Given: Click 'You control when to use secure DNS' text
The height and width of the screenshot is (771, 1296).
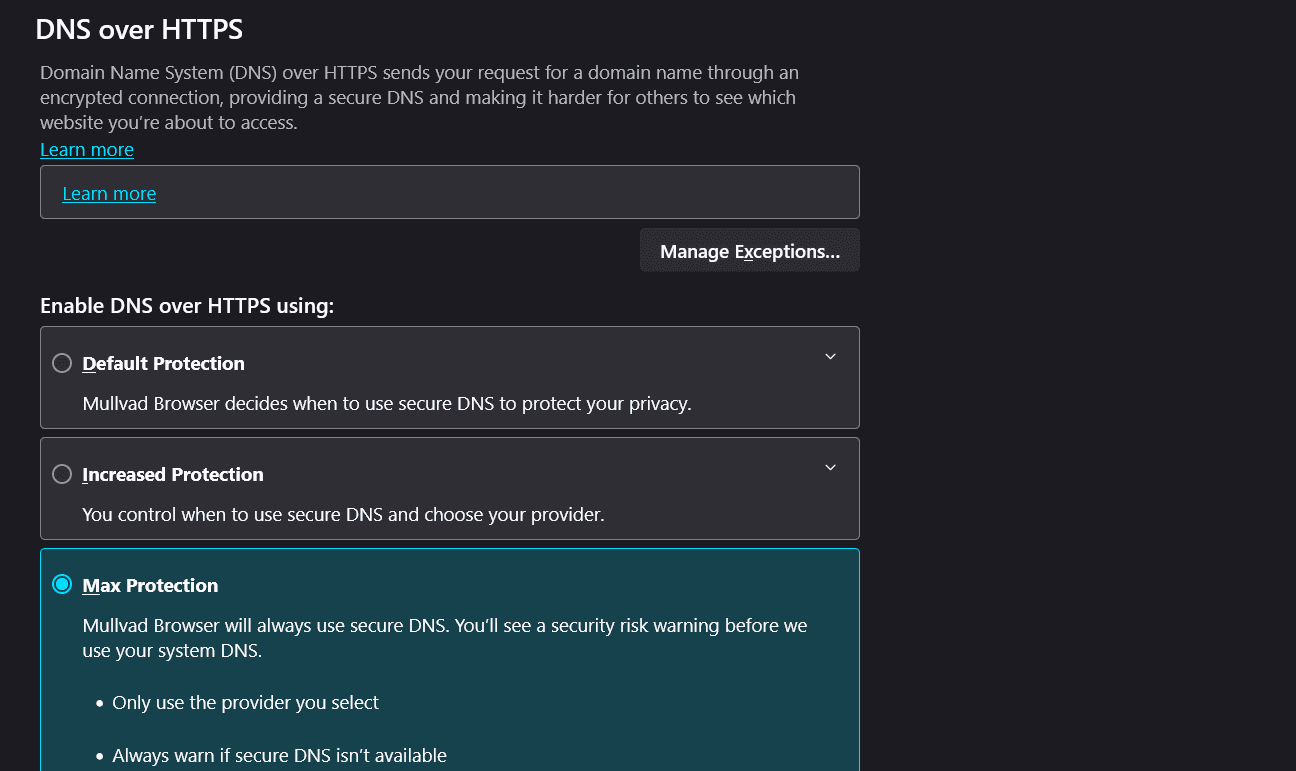Looking at the screenshot, I should tap(343, 516).
